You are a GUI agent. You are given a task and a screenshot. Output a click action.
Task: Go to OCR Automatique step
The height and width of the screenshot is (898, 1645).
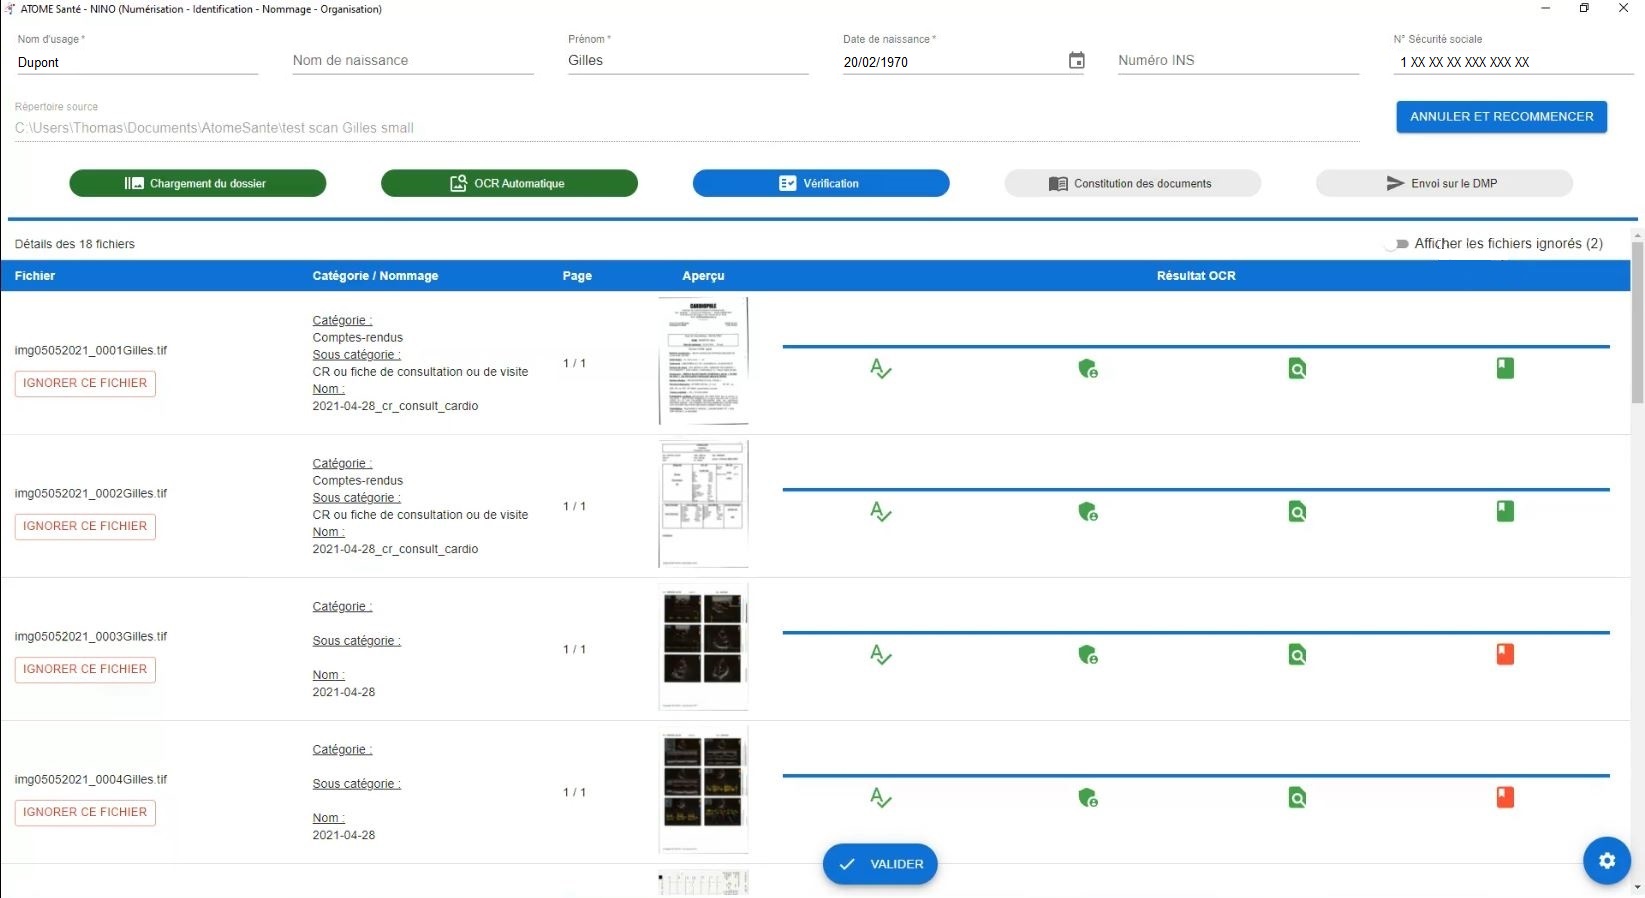point(509,183)
